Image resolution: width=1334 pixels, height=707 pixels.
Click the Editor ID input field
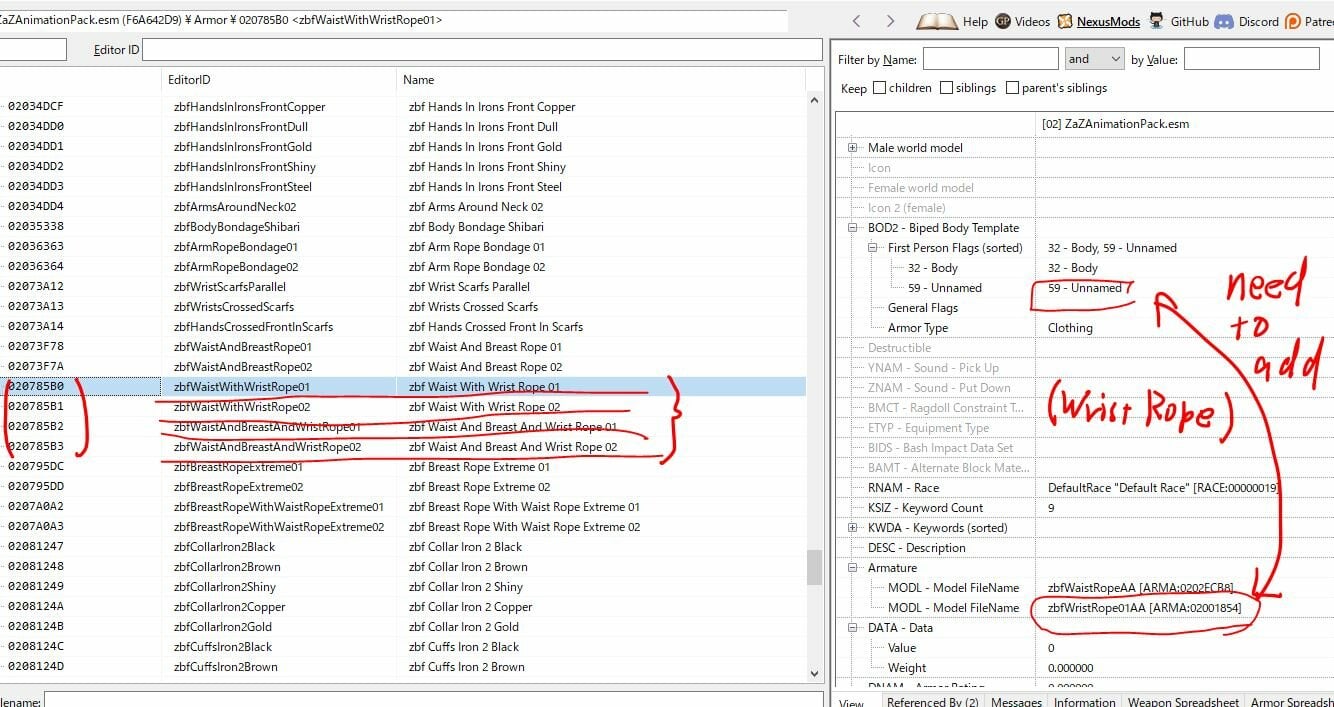(x=482, y=49)
